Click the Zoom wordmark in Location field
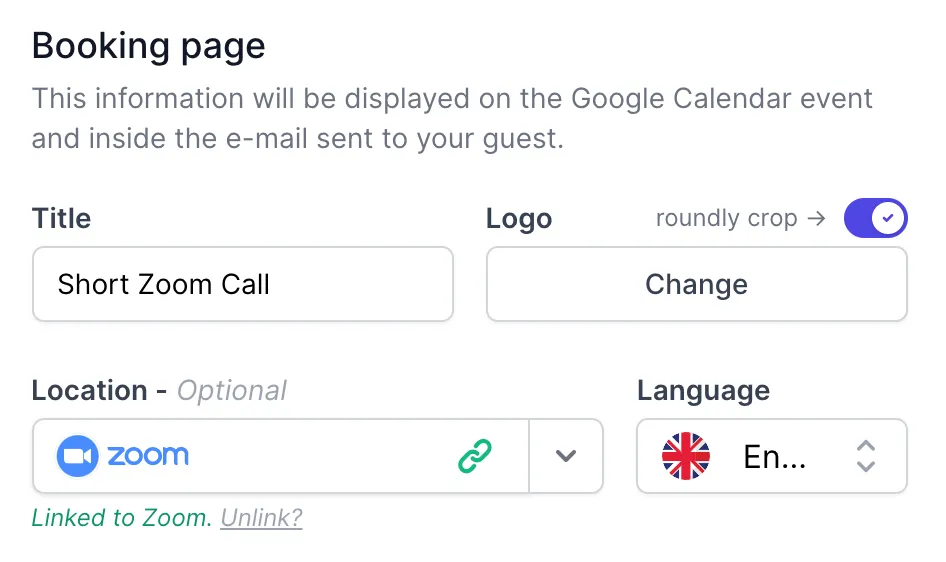Viewport: 946px width, 562px height. [x=148, y=456]
